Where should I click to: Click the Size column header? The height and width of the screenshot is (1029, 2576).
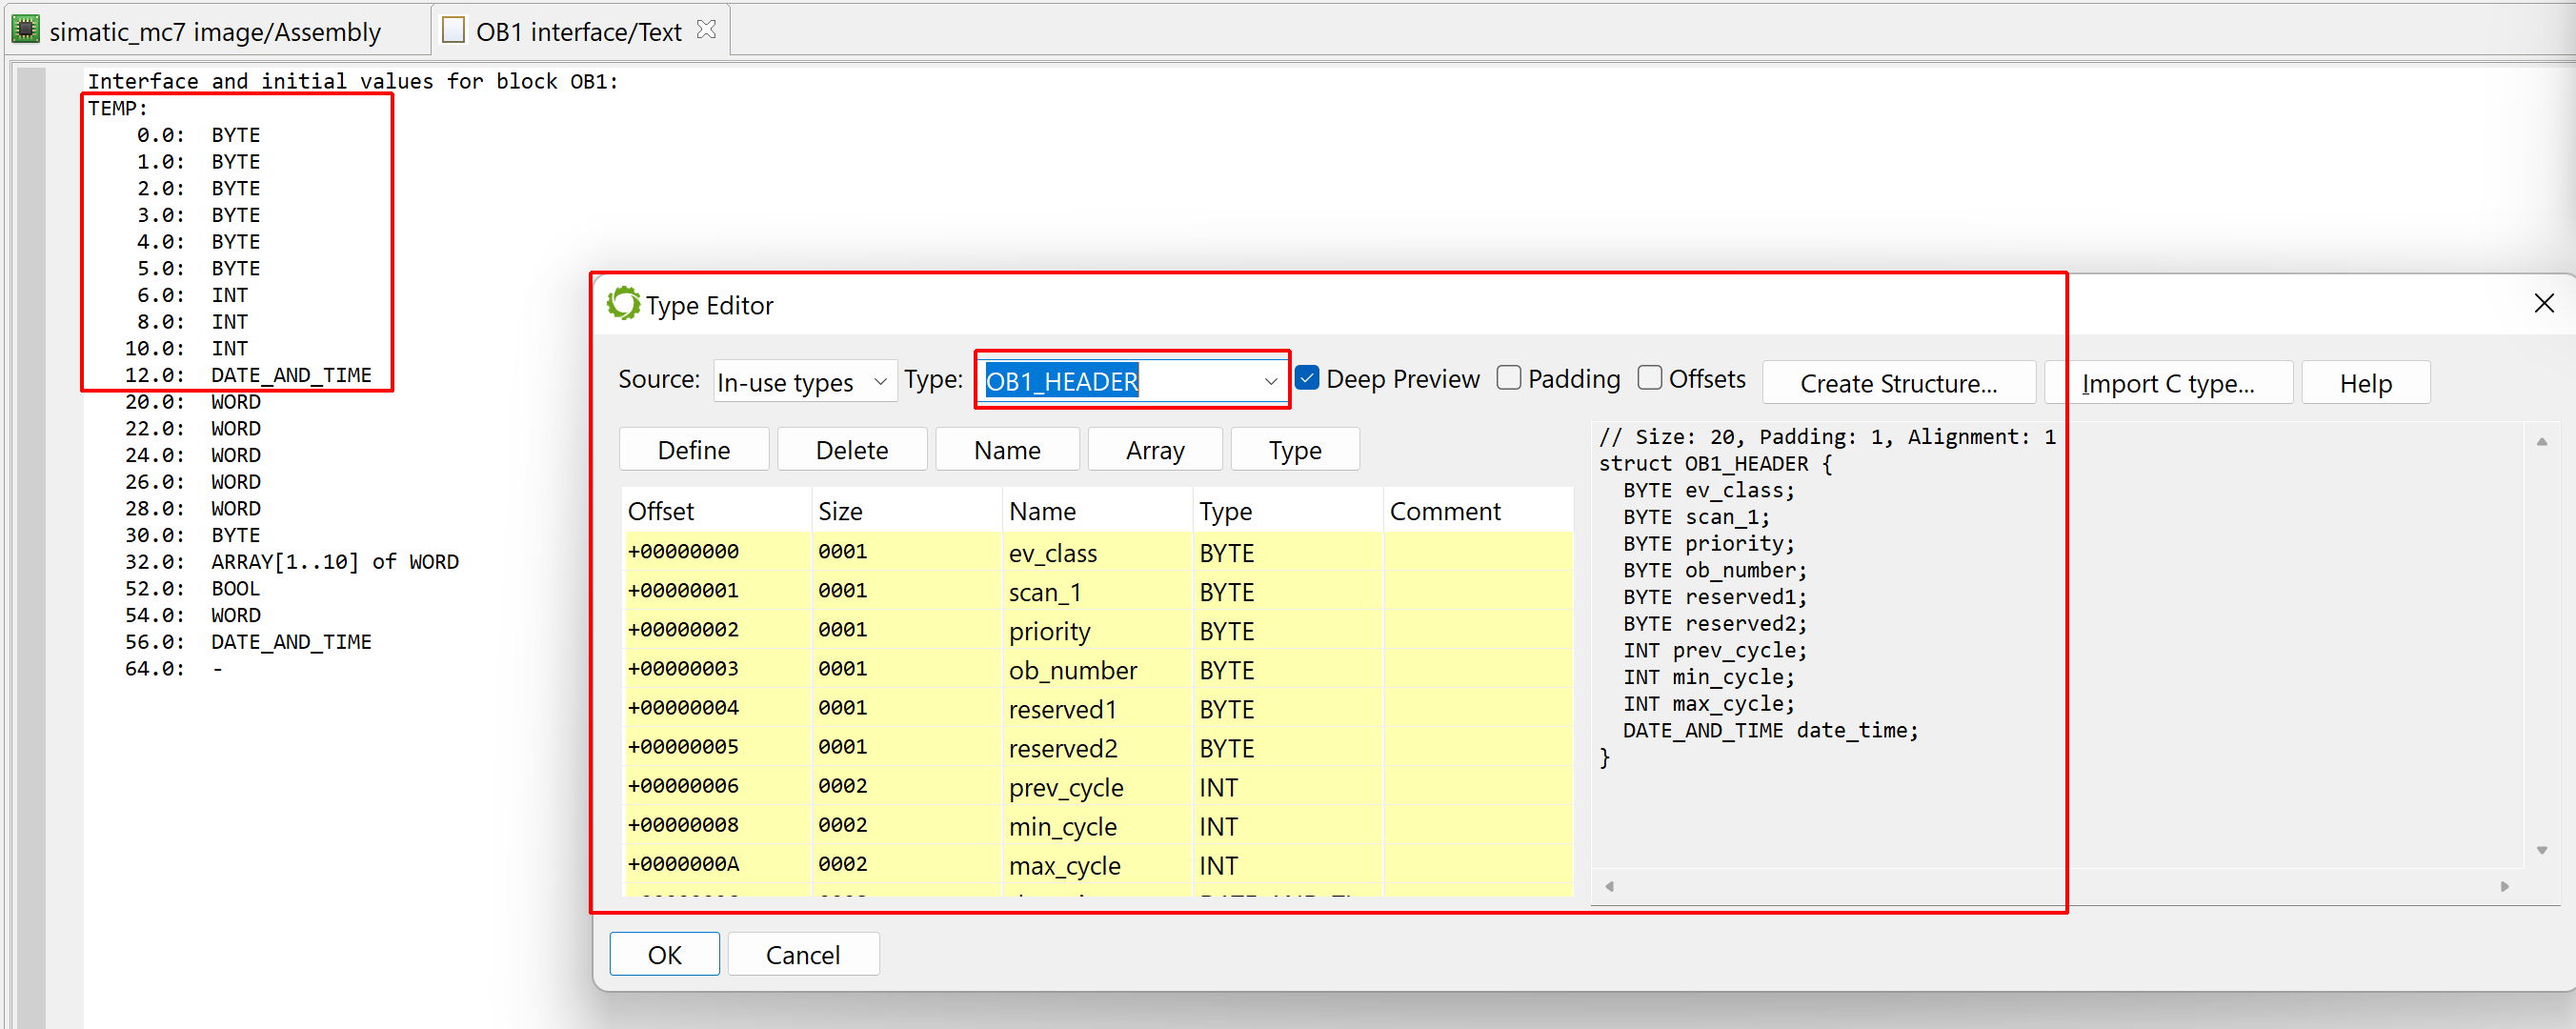click(906, 511)
